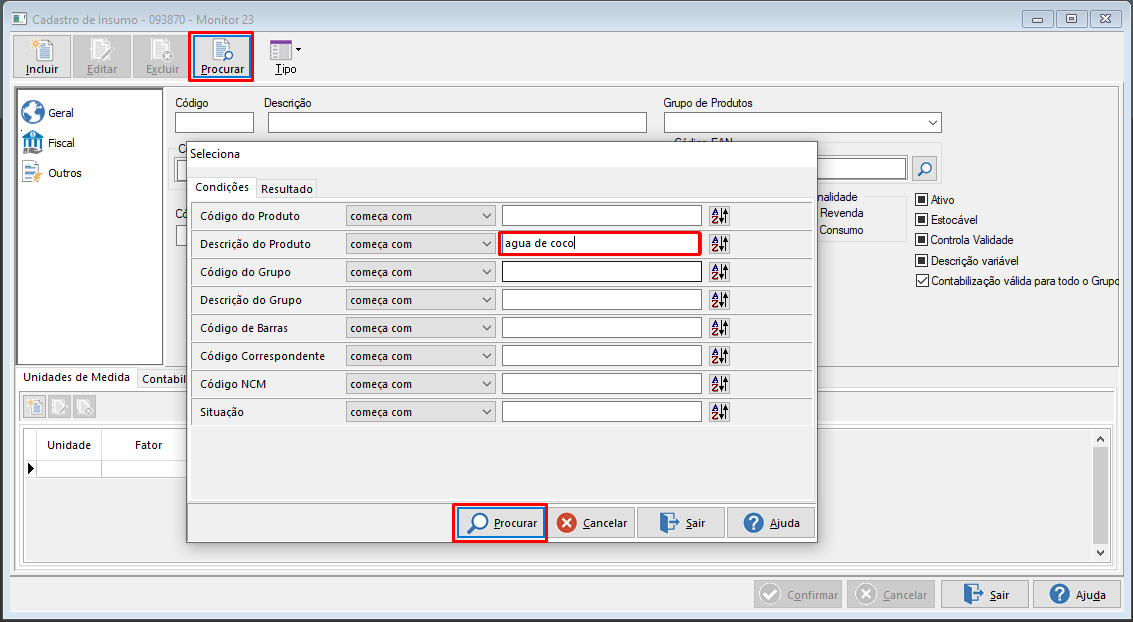Click the Descrição do Grupo value field
1133x622 pixels.
pyautogui.click(x=602, y=300)
